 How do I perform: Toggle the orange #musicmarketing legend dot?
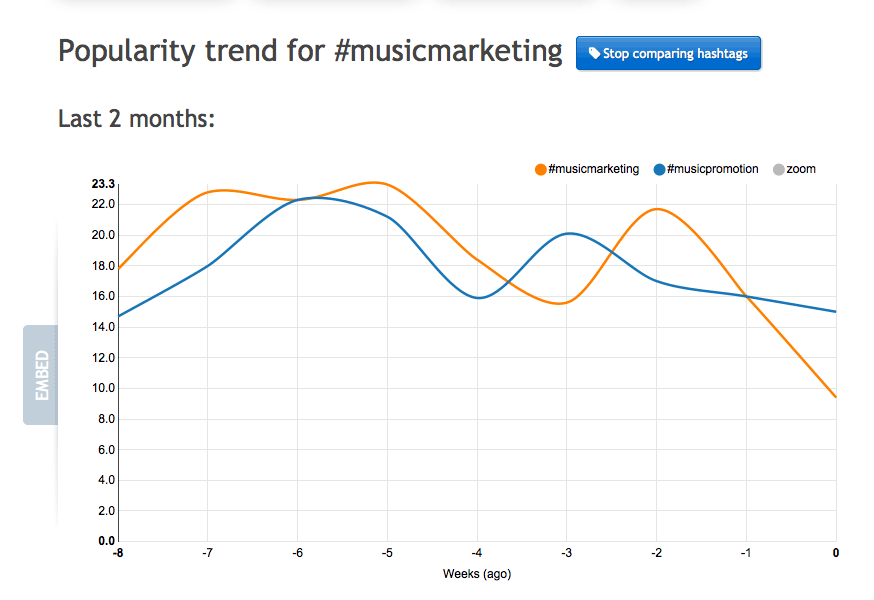click(x=540, y=170)
